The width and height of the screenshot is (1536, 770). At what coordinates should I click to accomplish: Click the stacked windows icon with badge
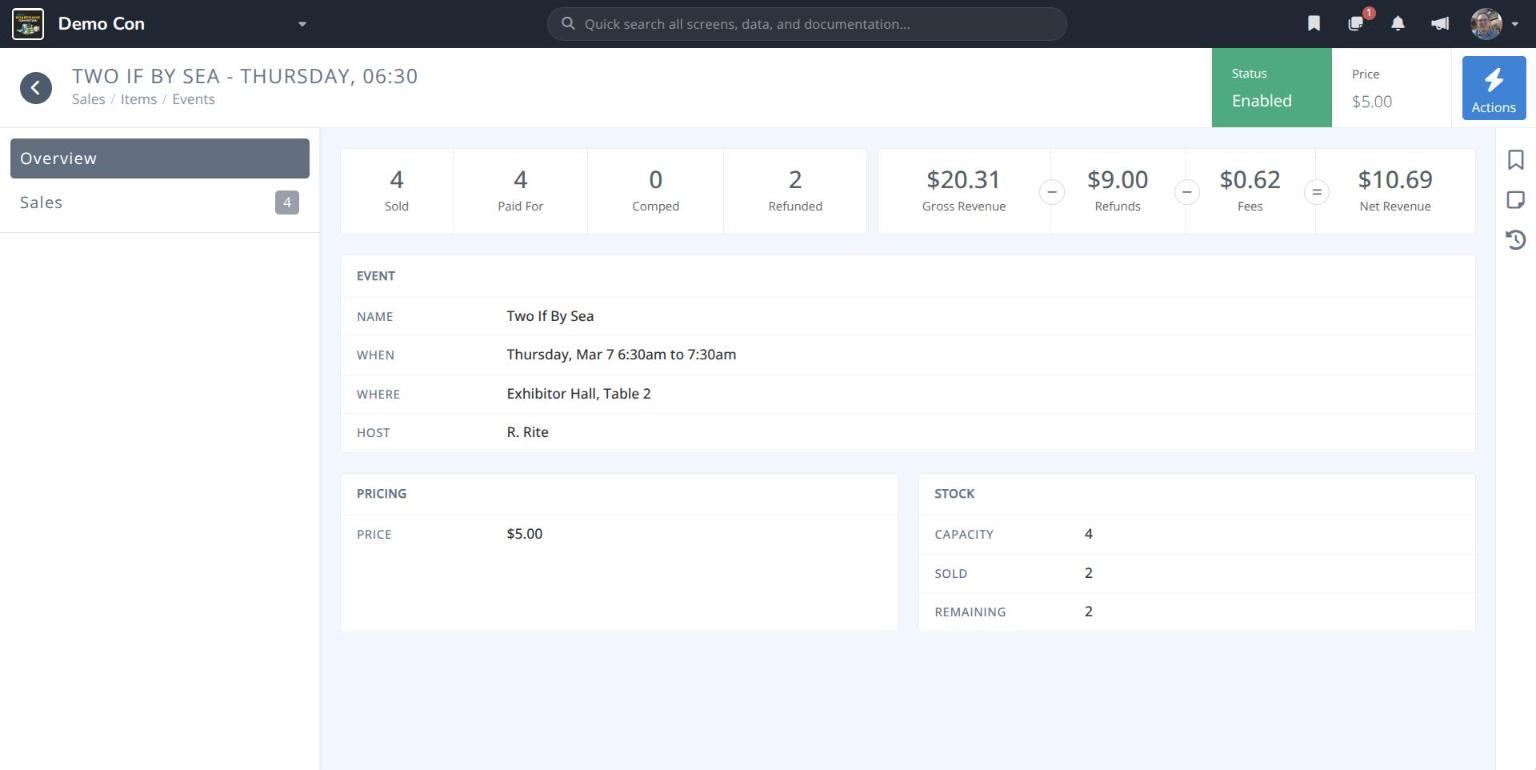(x=1356, y=24)
